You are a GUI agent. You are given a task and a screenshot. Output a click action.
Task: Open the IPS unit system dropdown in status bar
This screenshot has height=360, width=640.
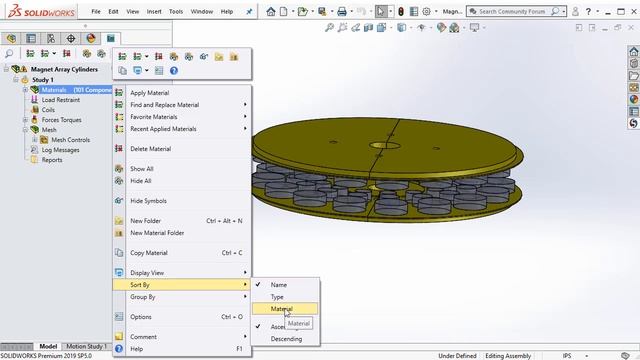coord(586,356)
